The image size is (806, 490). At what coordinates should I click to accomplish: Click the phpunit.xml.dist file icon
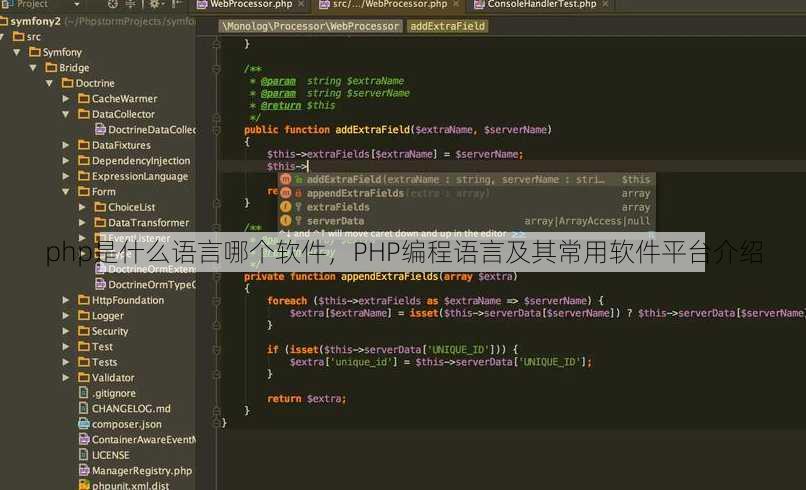tap(84, 485)
